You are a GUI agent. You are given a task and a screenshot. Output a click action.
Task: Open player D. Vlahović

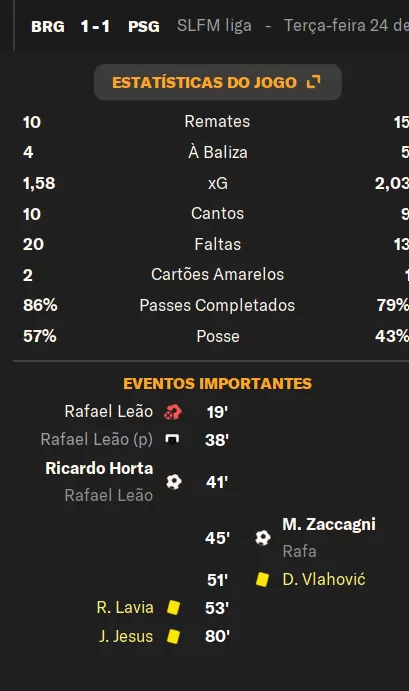324,580
